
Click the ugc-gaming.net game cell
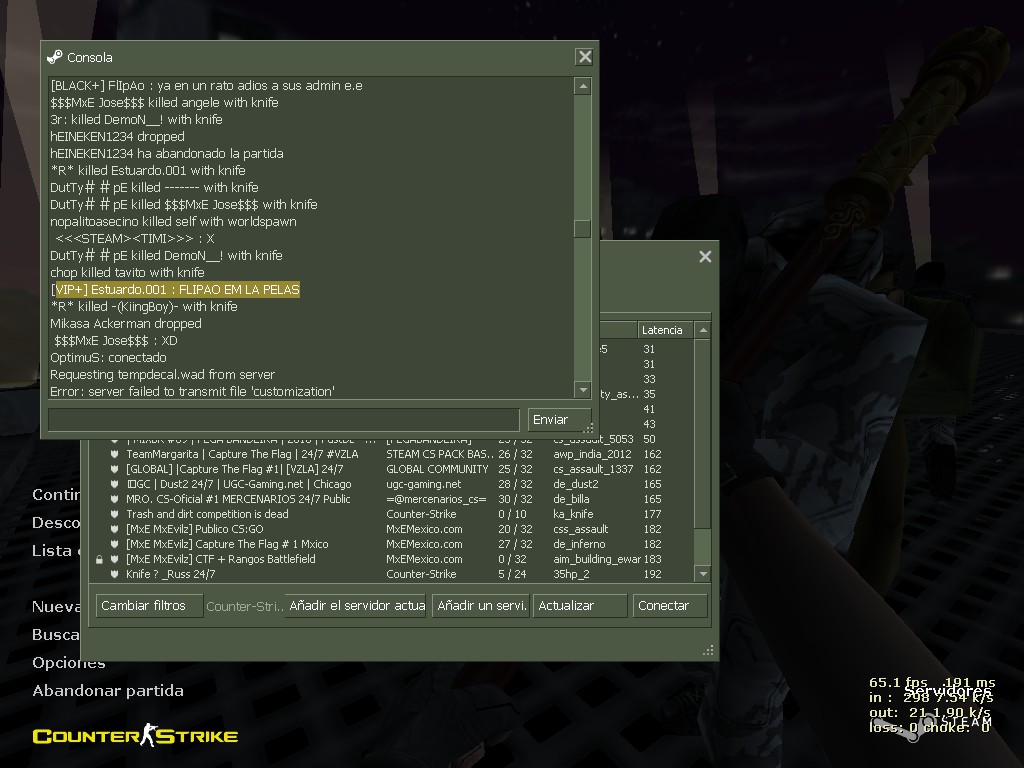tap(424, 484)
